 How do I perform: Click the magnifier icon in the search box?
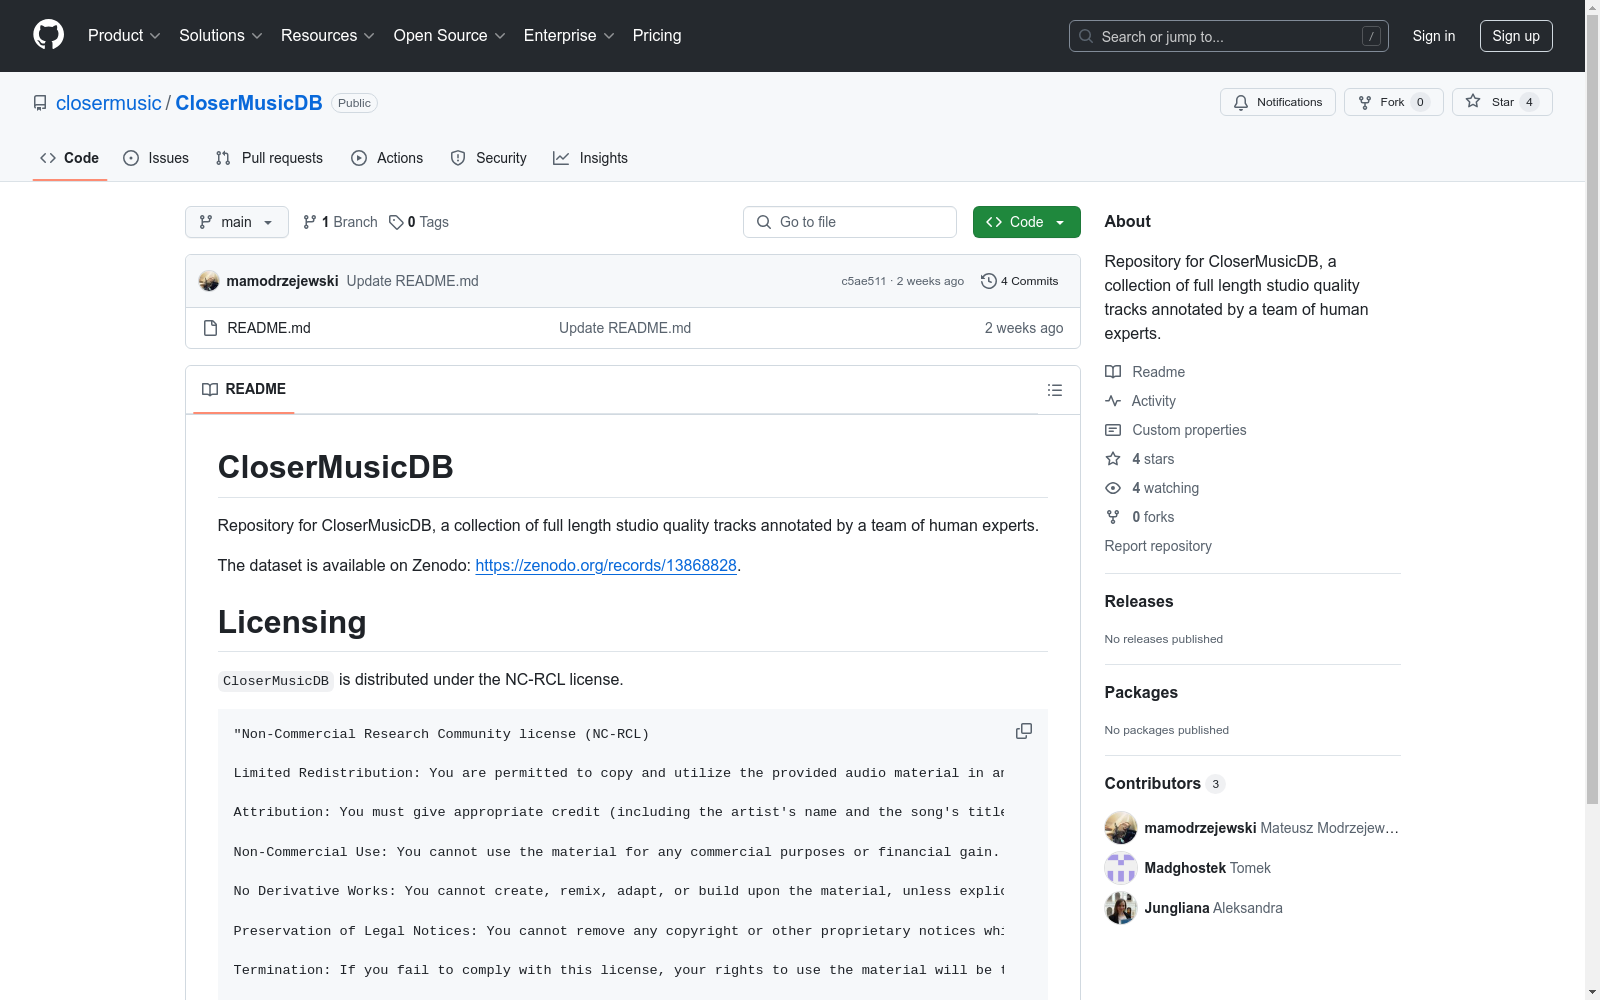tap(1086, 36)
